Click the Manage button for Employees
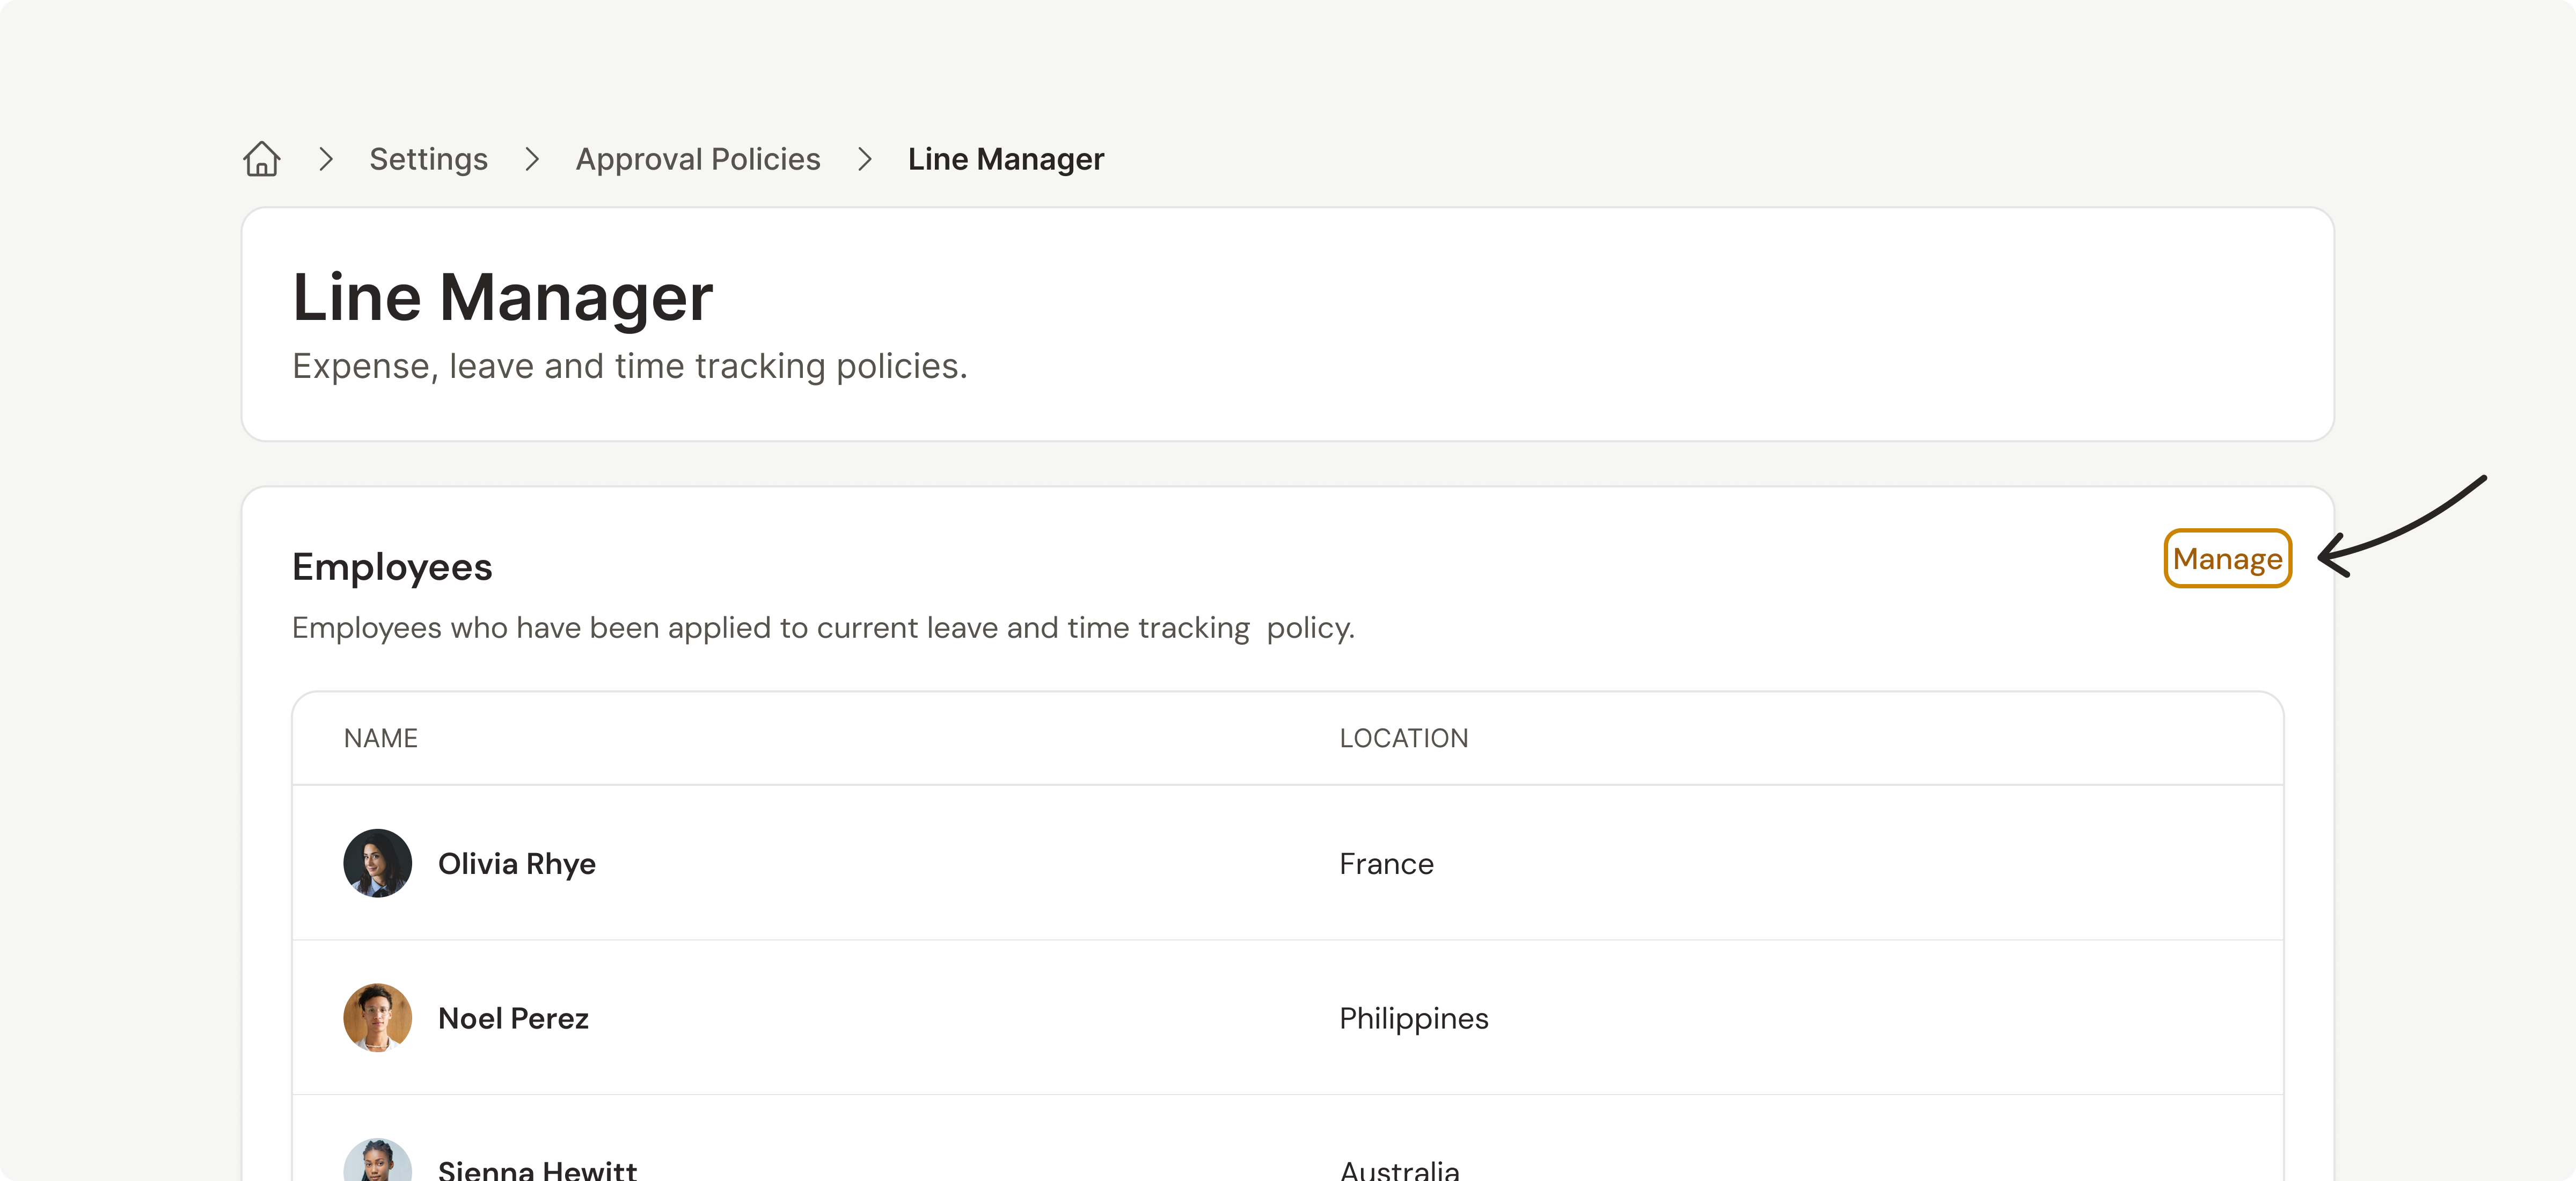This screenshot has width=2576, height=1181. [2226, 559]
